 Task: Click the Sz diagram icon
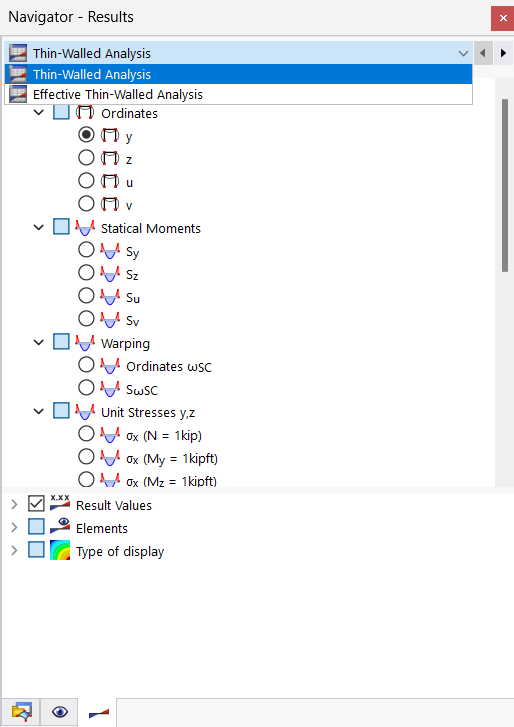[x=110, y=274]
